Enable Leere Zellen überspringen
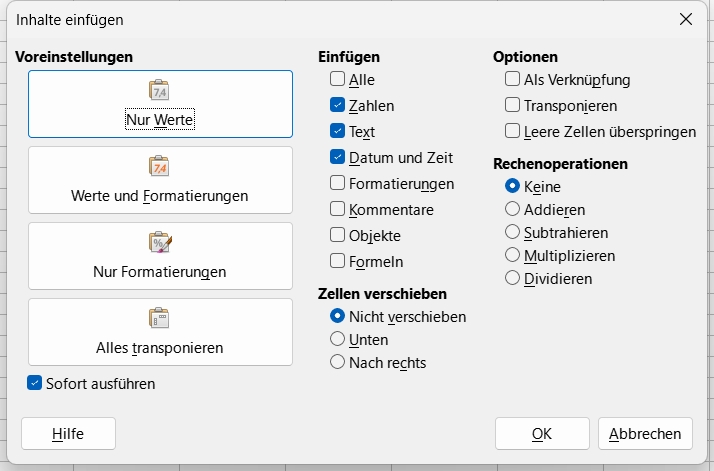The height and width of the screenshot is (471, 714). tap(513, 131)
